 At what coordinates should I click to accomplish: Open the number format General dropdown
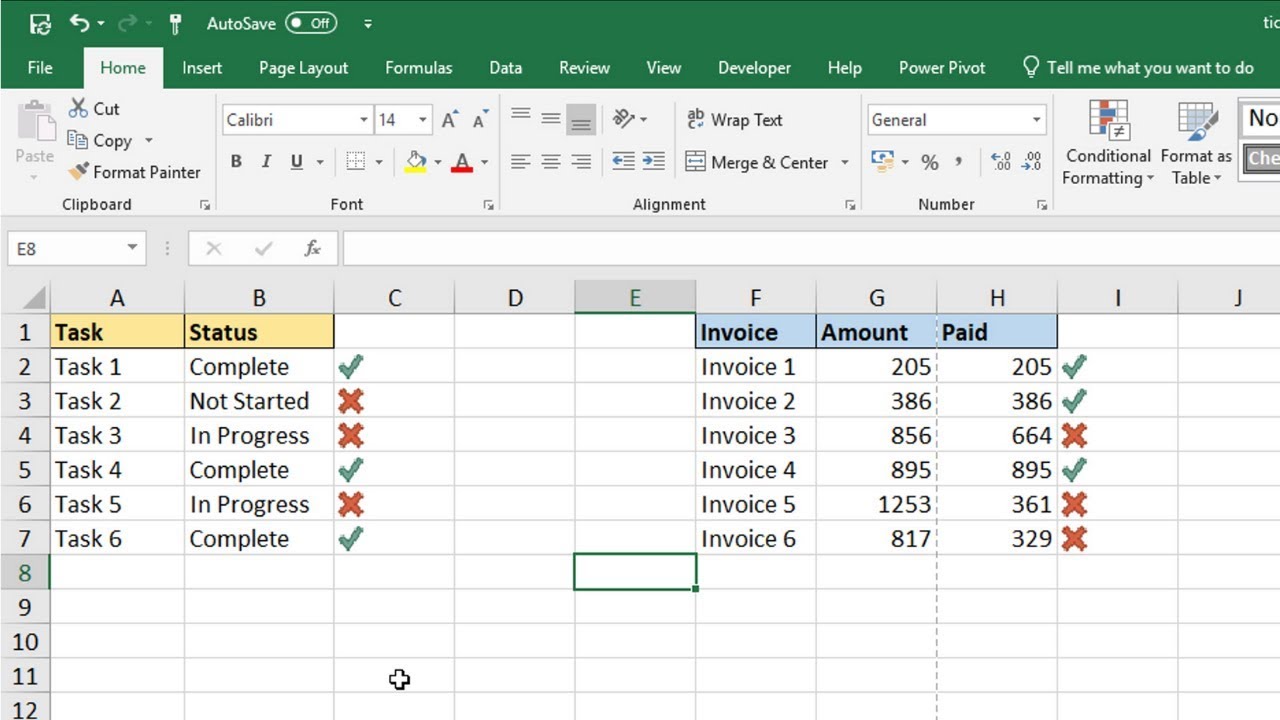tap(1037, 120)
